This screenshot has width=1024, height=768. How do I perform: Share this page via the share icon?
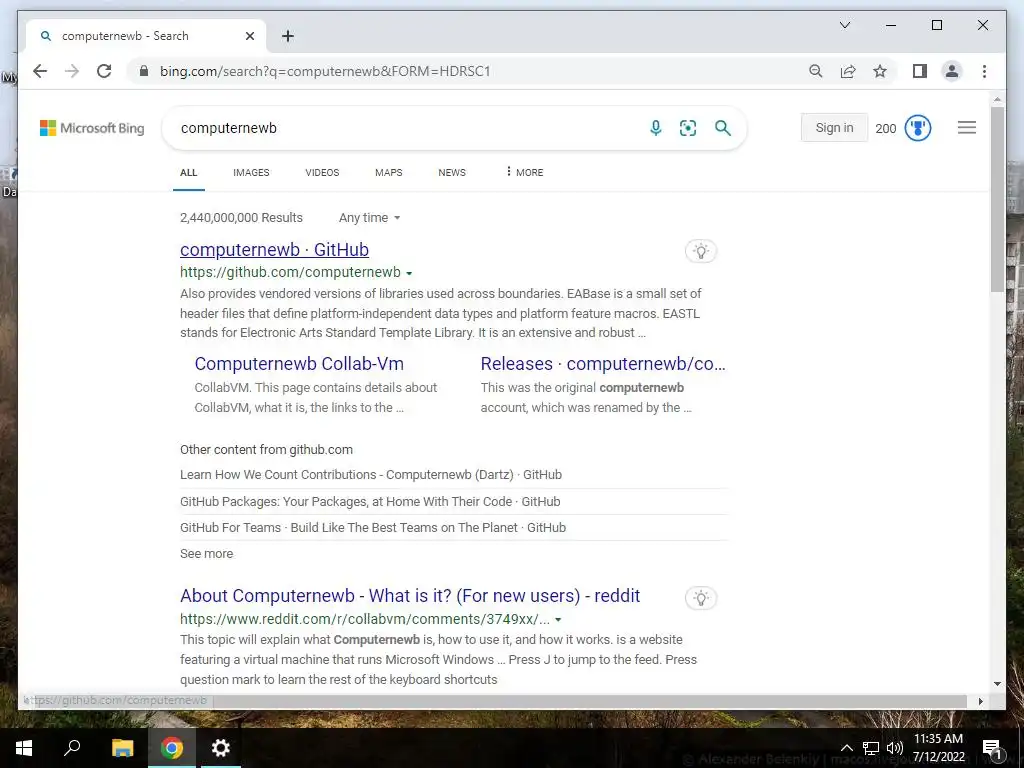pyautogui.click(x=848, y=71)
